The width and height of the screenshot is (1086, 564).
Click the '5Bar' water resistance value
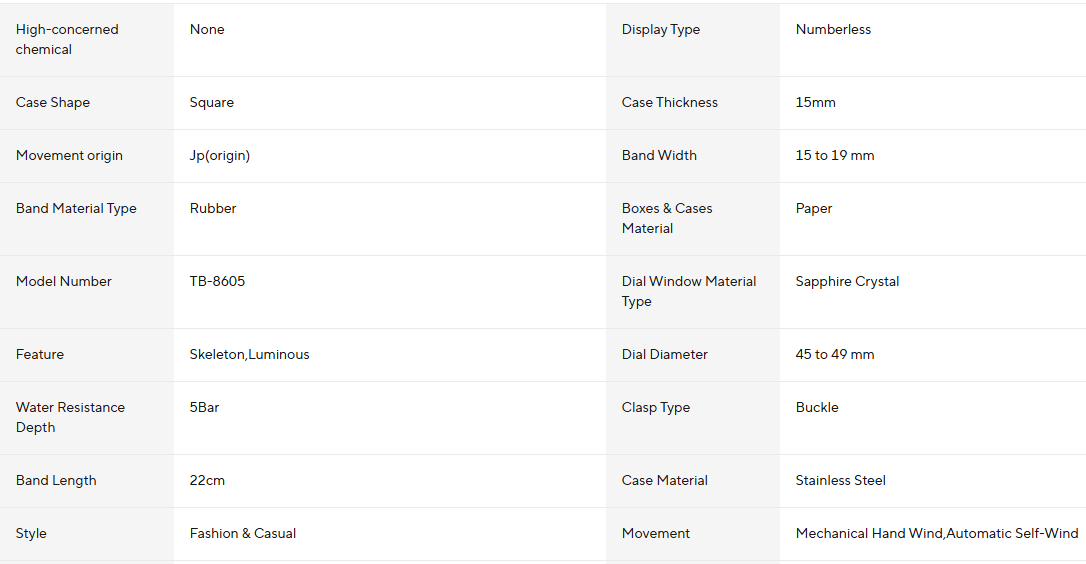pos(204,408)
